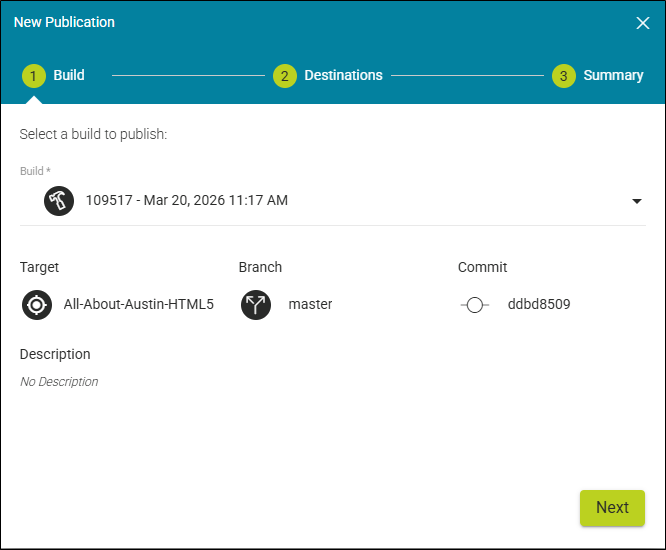
Task: Click the No Description text
Action: pos(59,382)
